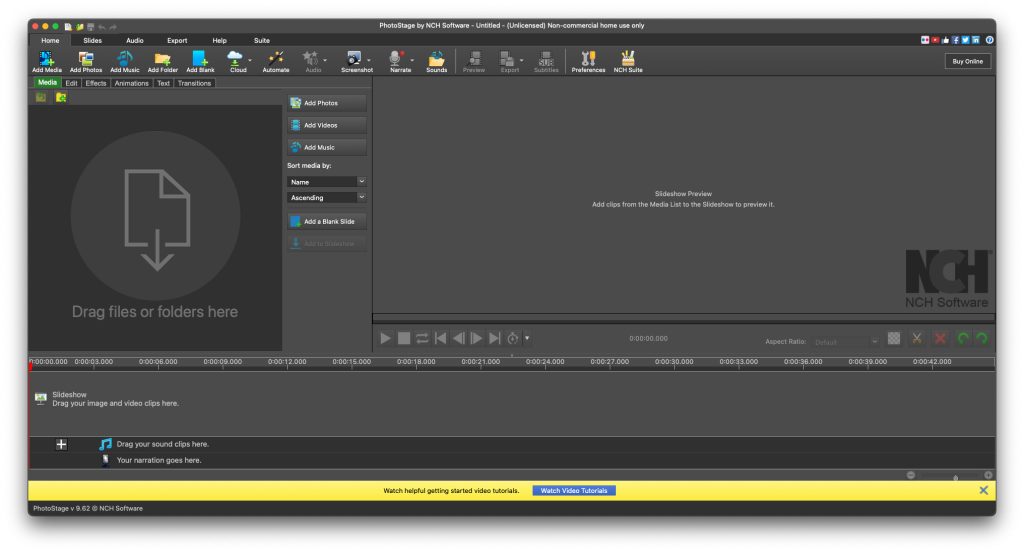Switch to the Transitions tab
The image size is (1024, 553).
(x=194, y=83)
